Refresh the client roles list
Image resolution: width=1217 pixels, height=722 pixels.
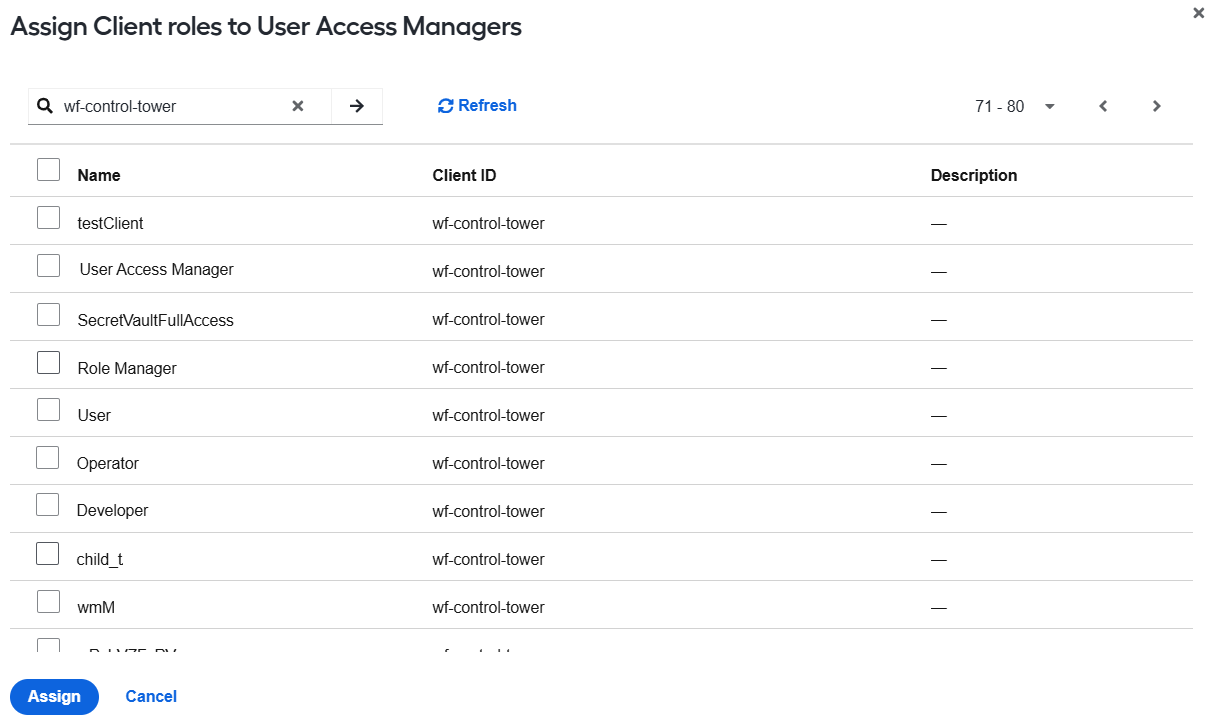(477, 105)
